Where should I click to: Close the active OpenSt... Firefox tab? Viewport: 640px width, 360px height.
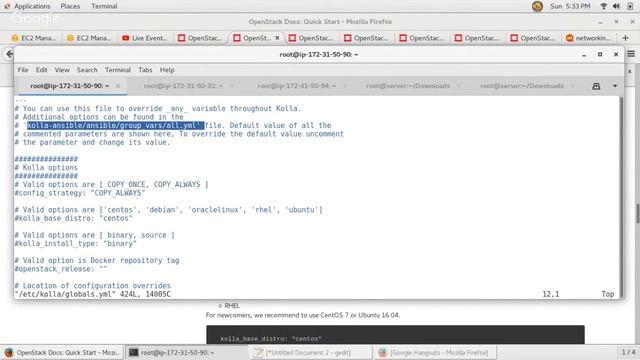[x=278, y=38]
